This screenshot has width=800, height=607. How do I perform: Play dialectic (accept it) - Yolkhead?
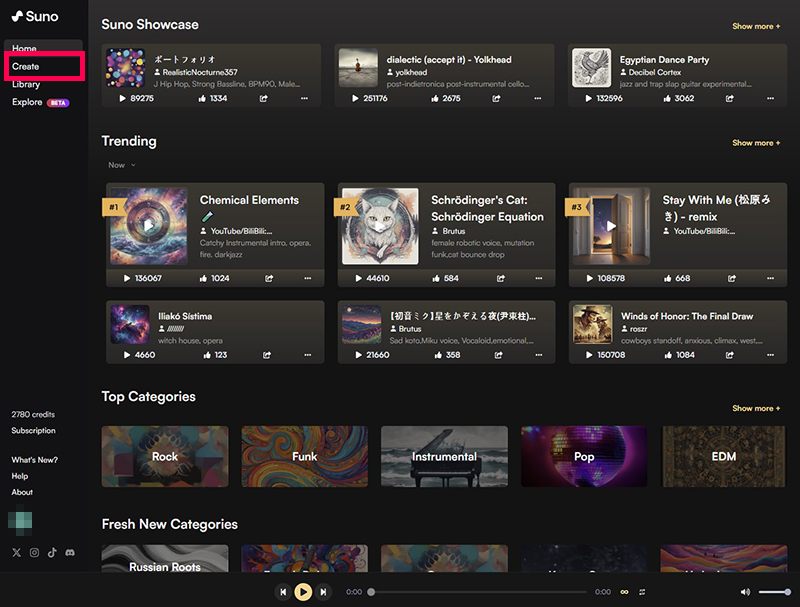click(355, 98)
